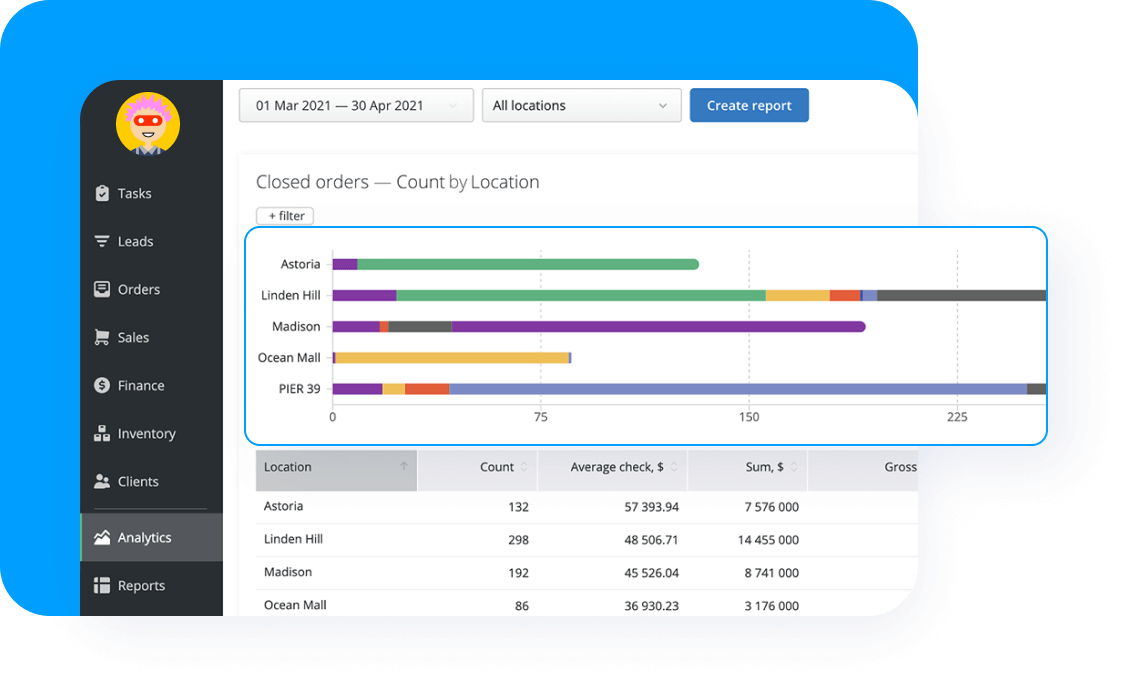Select the Inventory icon

pyautogui.click(x=102, y=433)
